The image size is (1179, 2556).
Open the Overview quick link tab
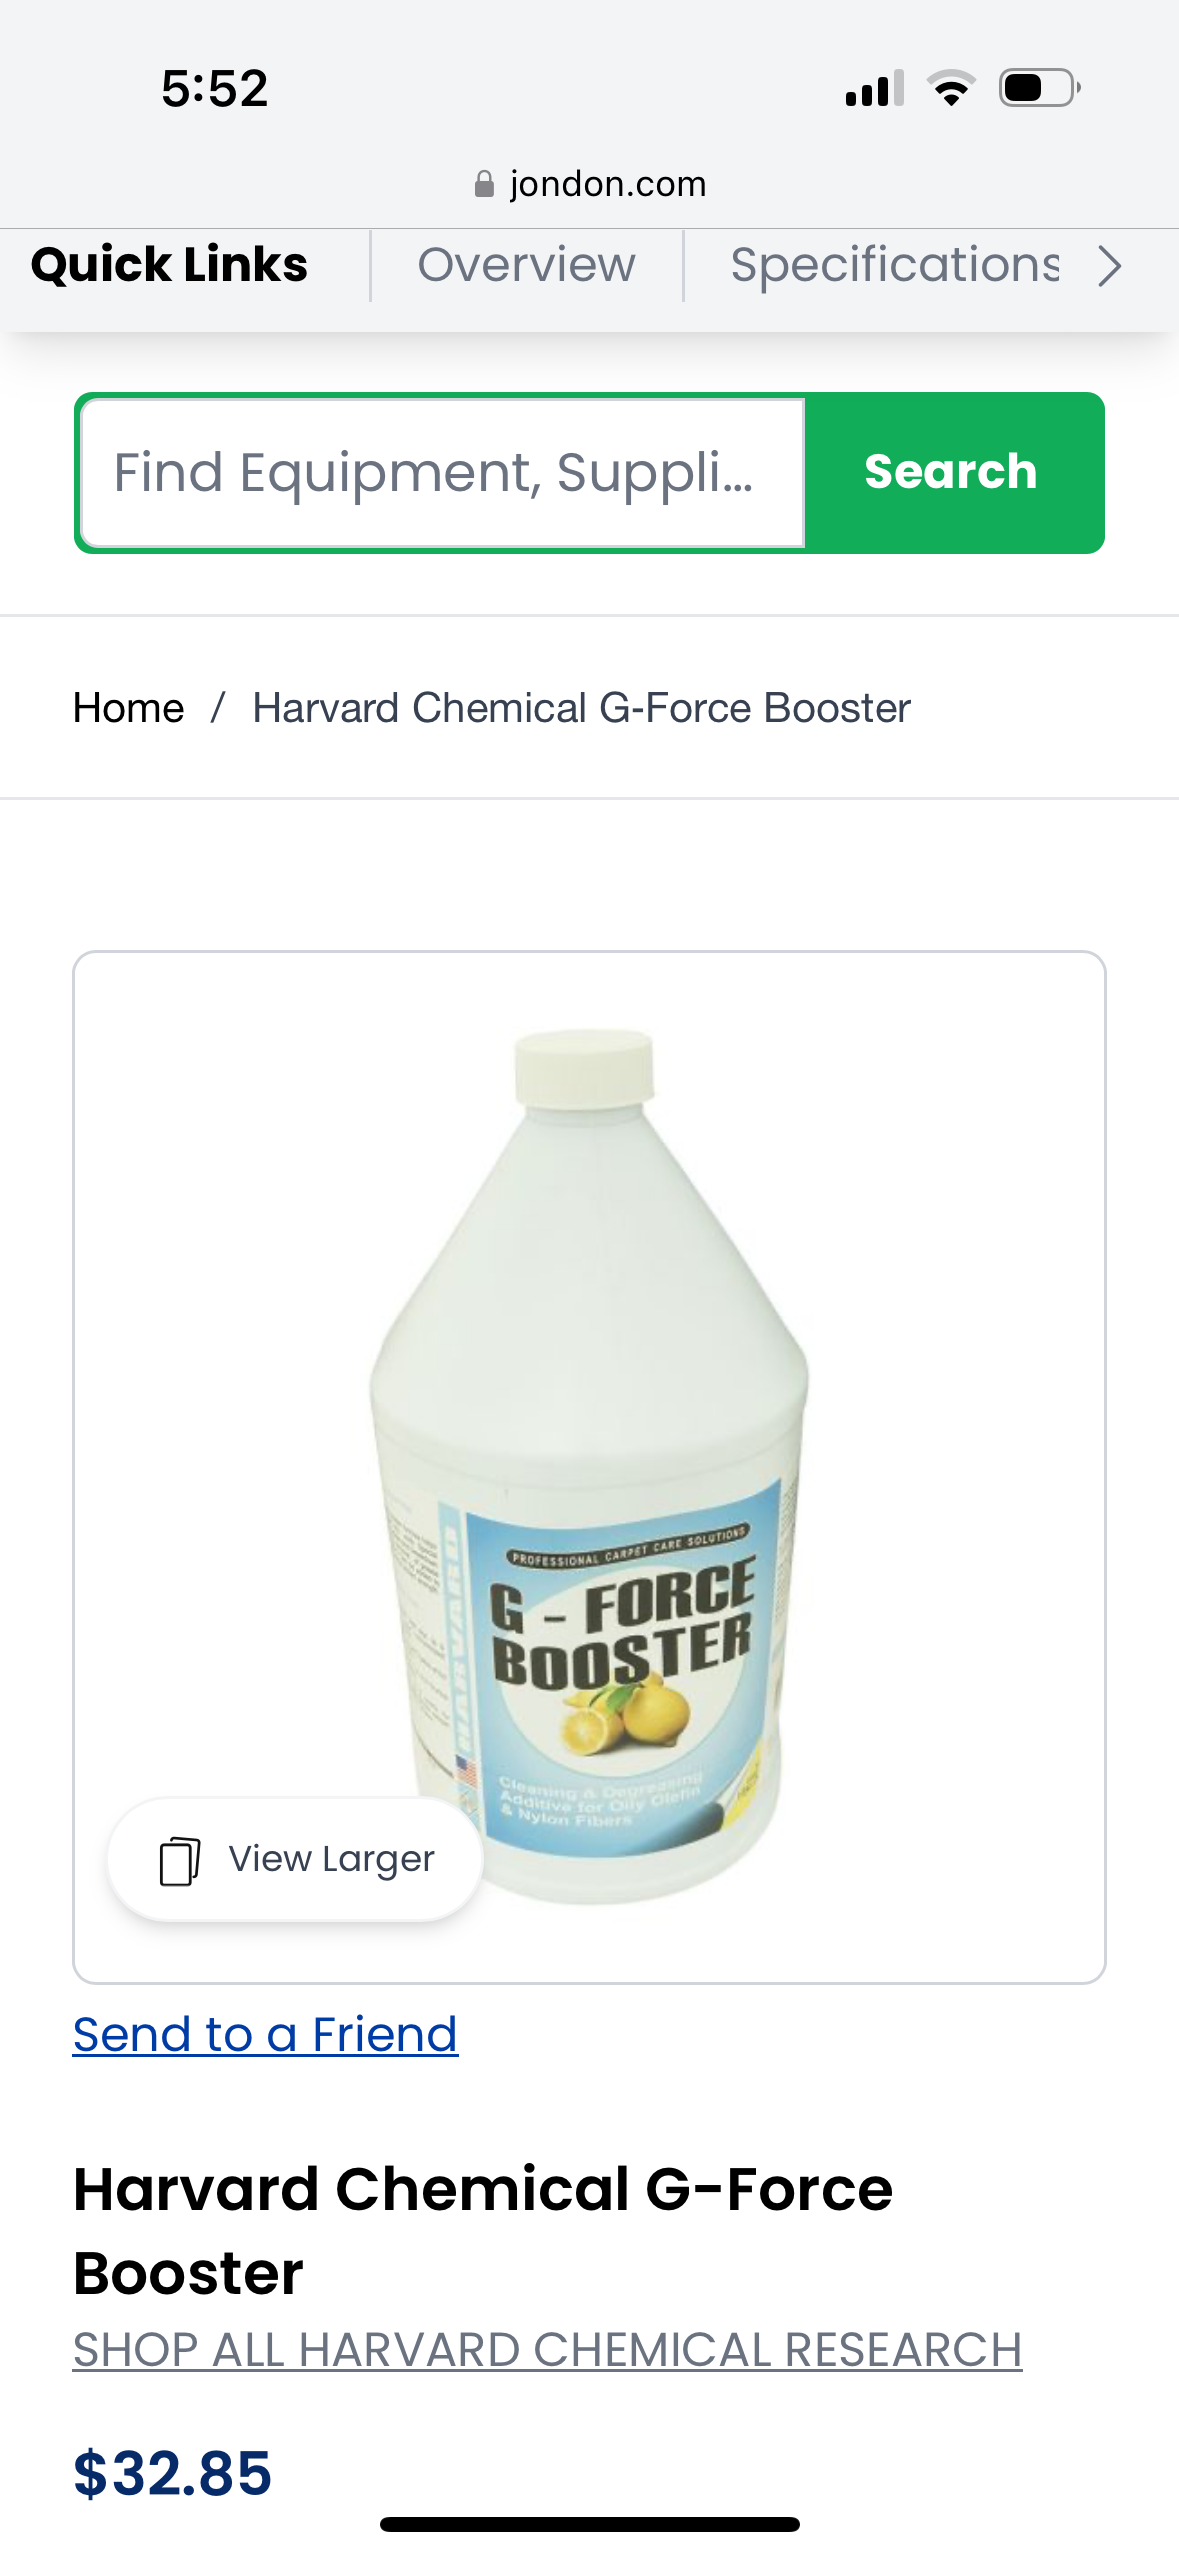pos(526,266)
